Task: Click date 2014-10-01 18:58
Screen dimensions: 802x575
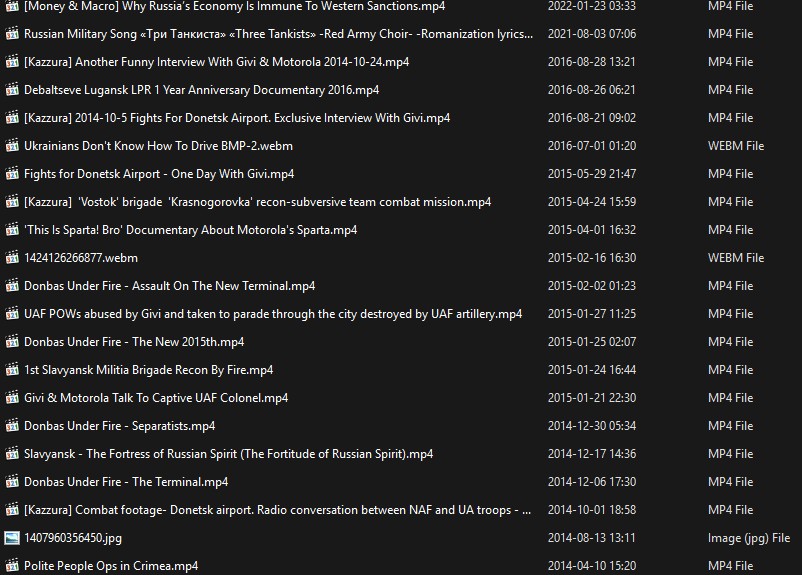Action: [x=592, y=510]
